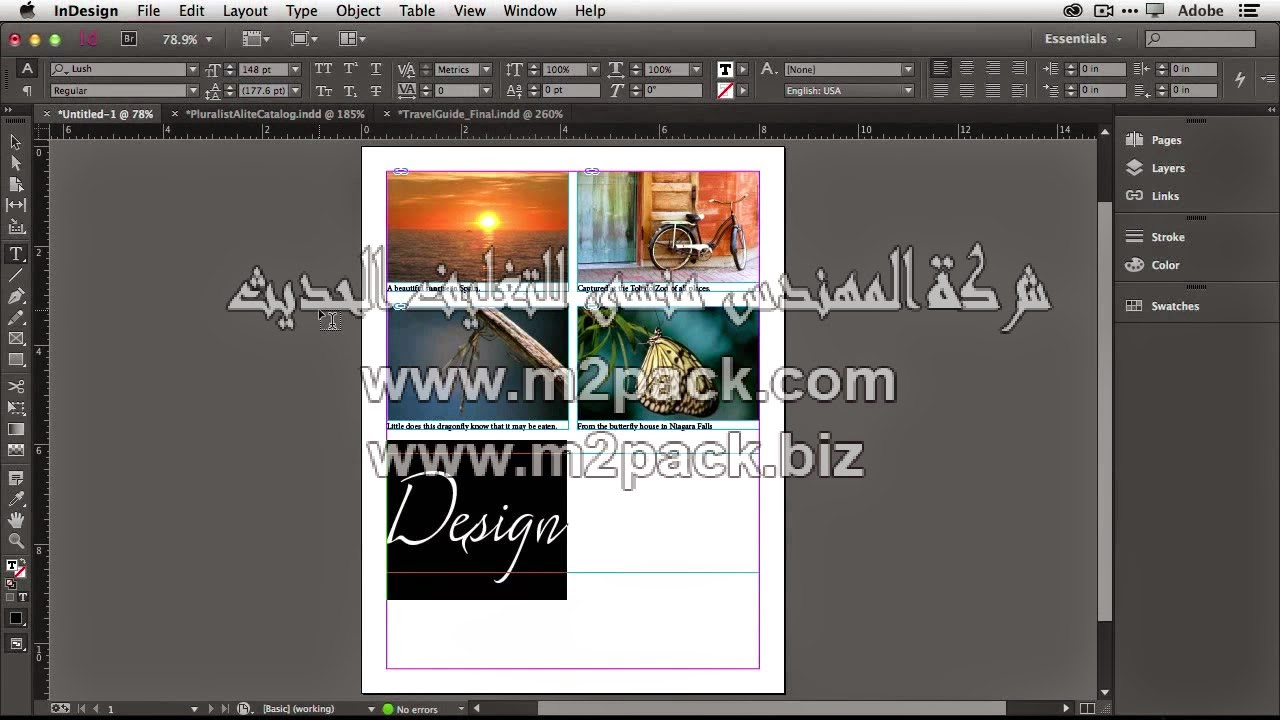
Task: Open the Regular font style dropdown
Action: (x=193, y=90)
